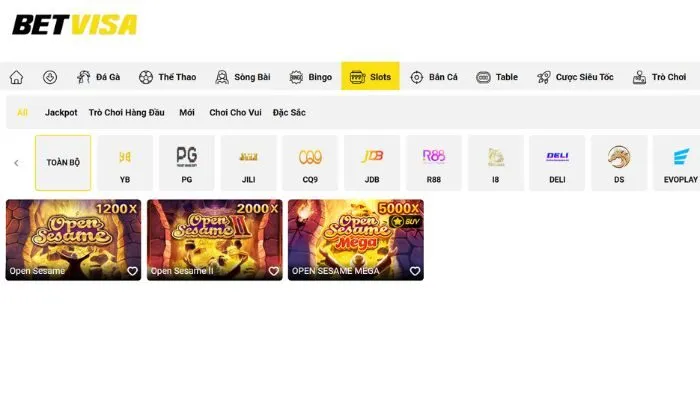The width and height of the screenshot is (700, 420).
Task: Toggle favorite heart on Open Sesame Mega
Action: click(414, 271)
